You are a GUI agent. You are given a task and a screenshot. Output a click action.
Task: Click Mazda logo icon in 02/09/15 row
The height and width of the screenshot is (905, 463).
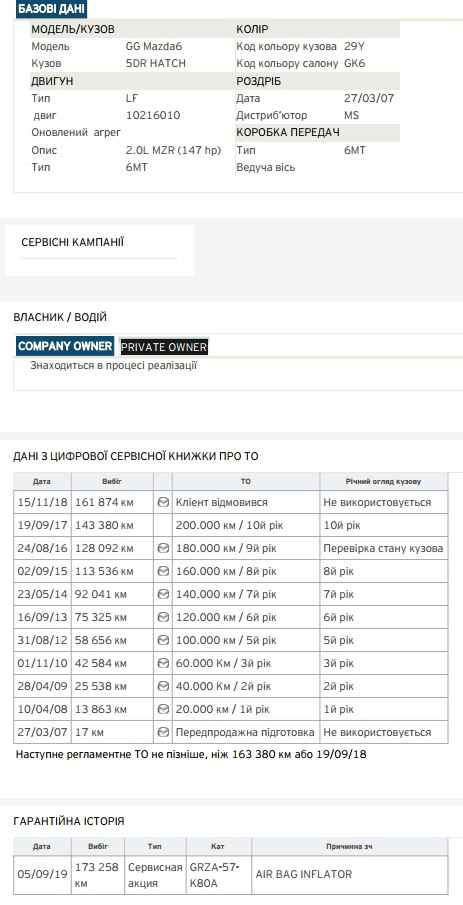(x=163, y=571)
